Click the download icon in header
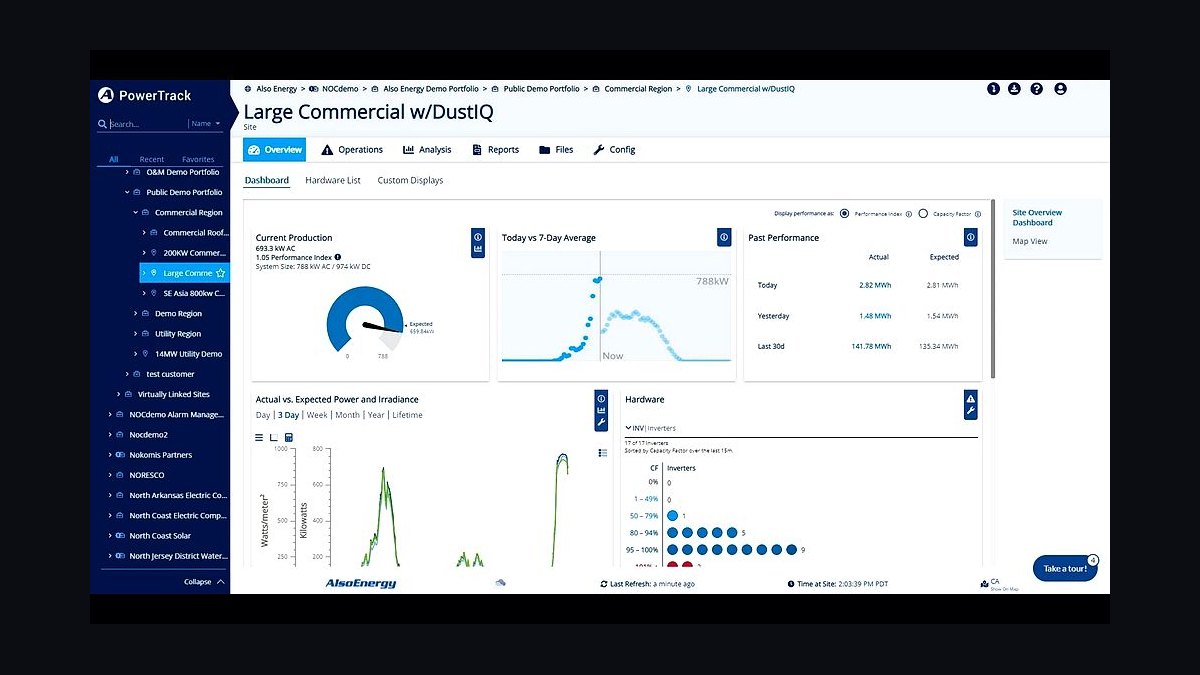The width and height of the screenshot is (1200, 675). [1014, 89]
